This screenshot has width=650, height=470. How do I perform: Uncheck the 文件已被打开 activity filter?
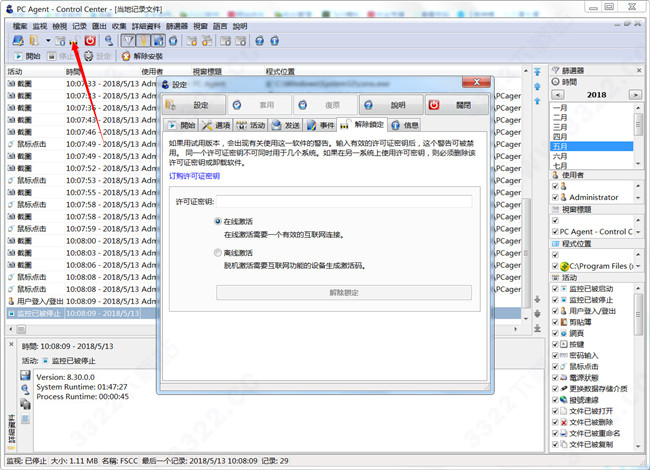pyautogui.click(x=555, y=411)
